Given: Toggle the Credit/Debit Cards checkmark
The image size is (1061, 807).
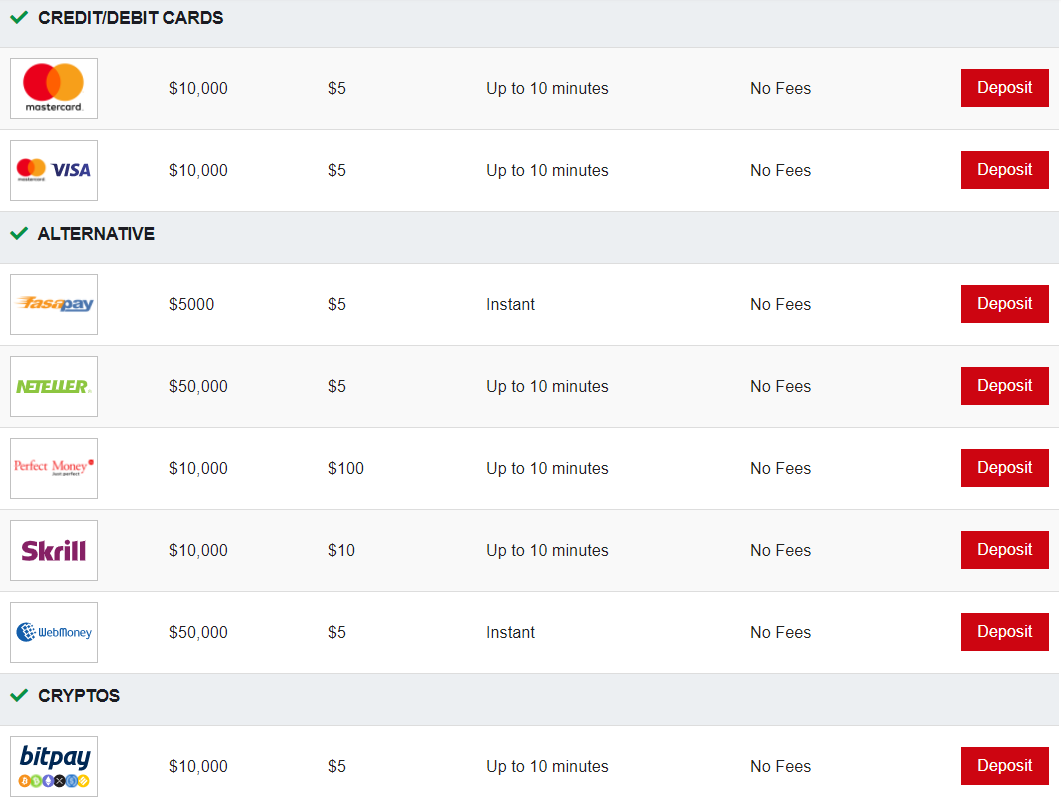Looking at the screenshot, I should [x=19, y=18].
